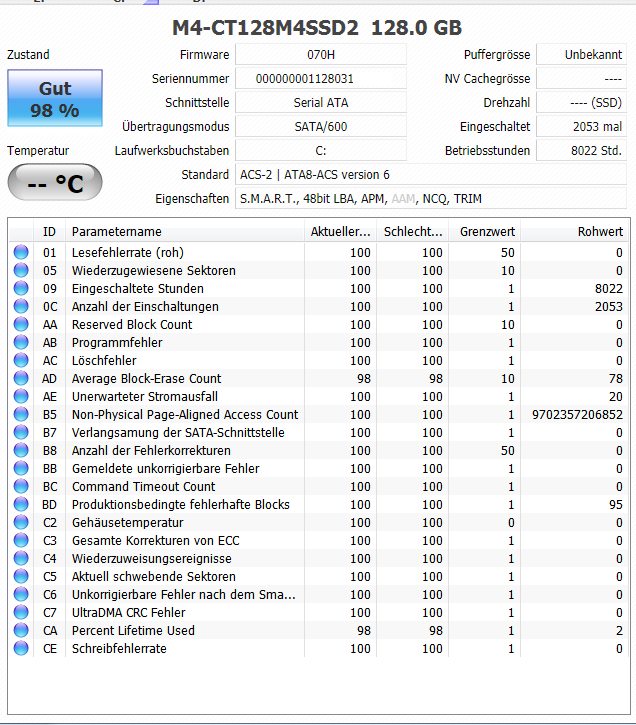This screenshot has height=725, width=636.
Task: Click the UltraDMA CRC Fehler parameter name
Action: click(x=128, y=613)
